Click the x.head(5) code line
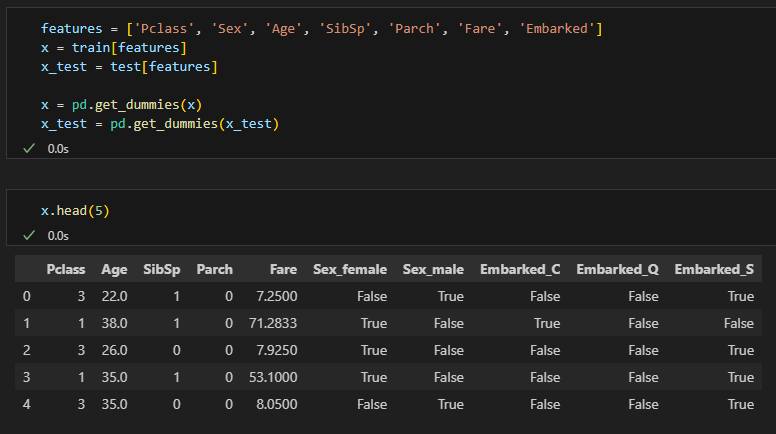This screenshot has width=776, height=434. coord(75,211)
